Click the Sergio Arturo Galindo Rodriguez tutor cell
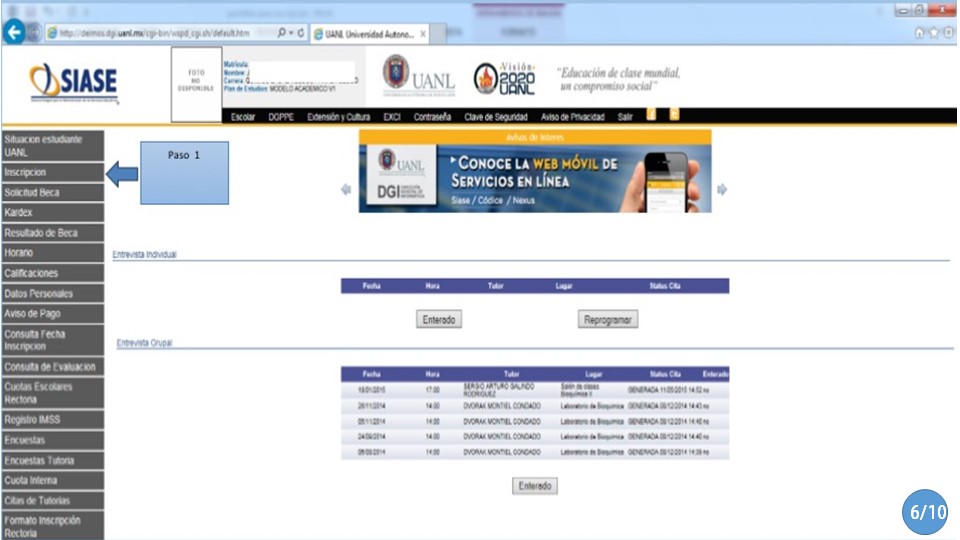This screenshot has height=540, width=960. pos(499,390)
